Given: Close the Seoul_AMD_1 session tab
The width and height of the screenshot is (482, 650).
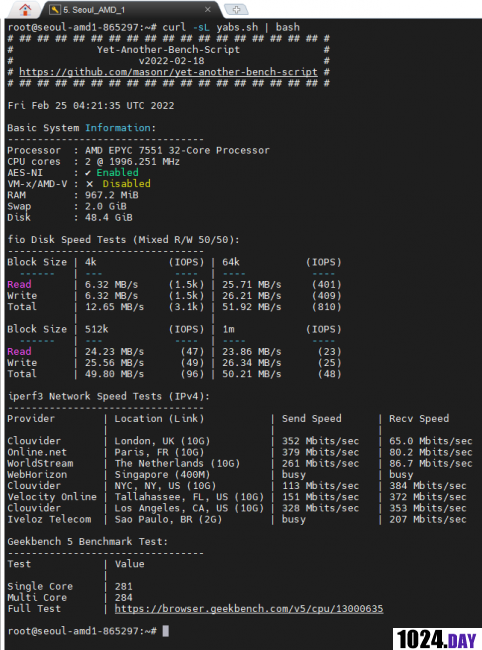Looking at the screenshot, I should click(208, 10).
